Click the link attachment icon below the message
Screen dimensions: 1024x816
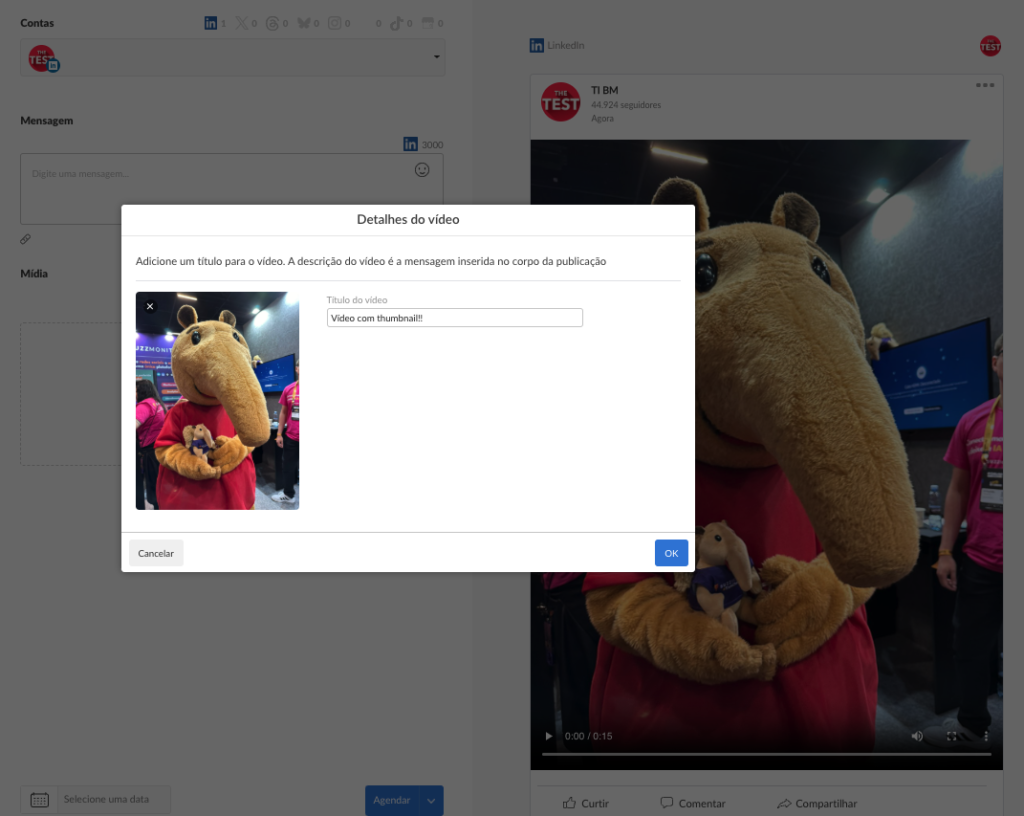pyautogui.click(x=26, y=239)
